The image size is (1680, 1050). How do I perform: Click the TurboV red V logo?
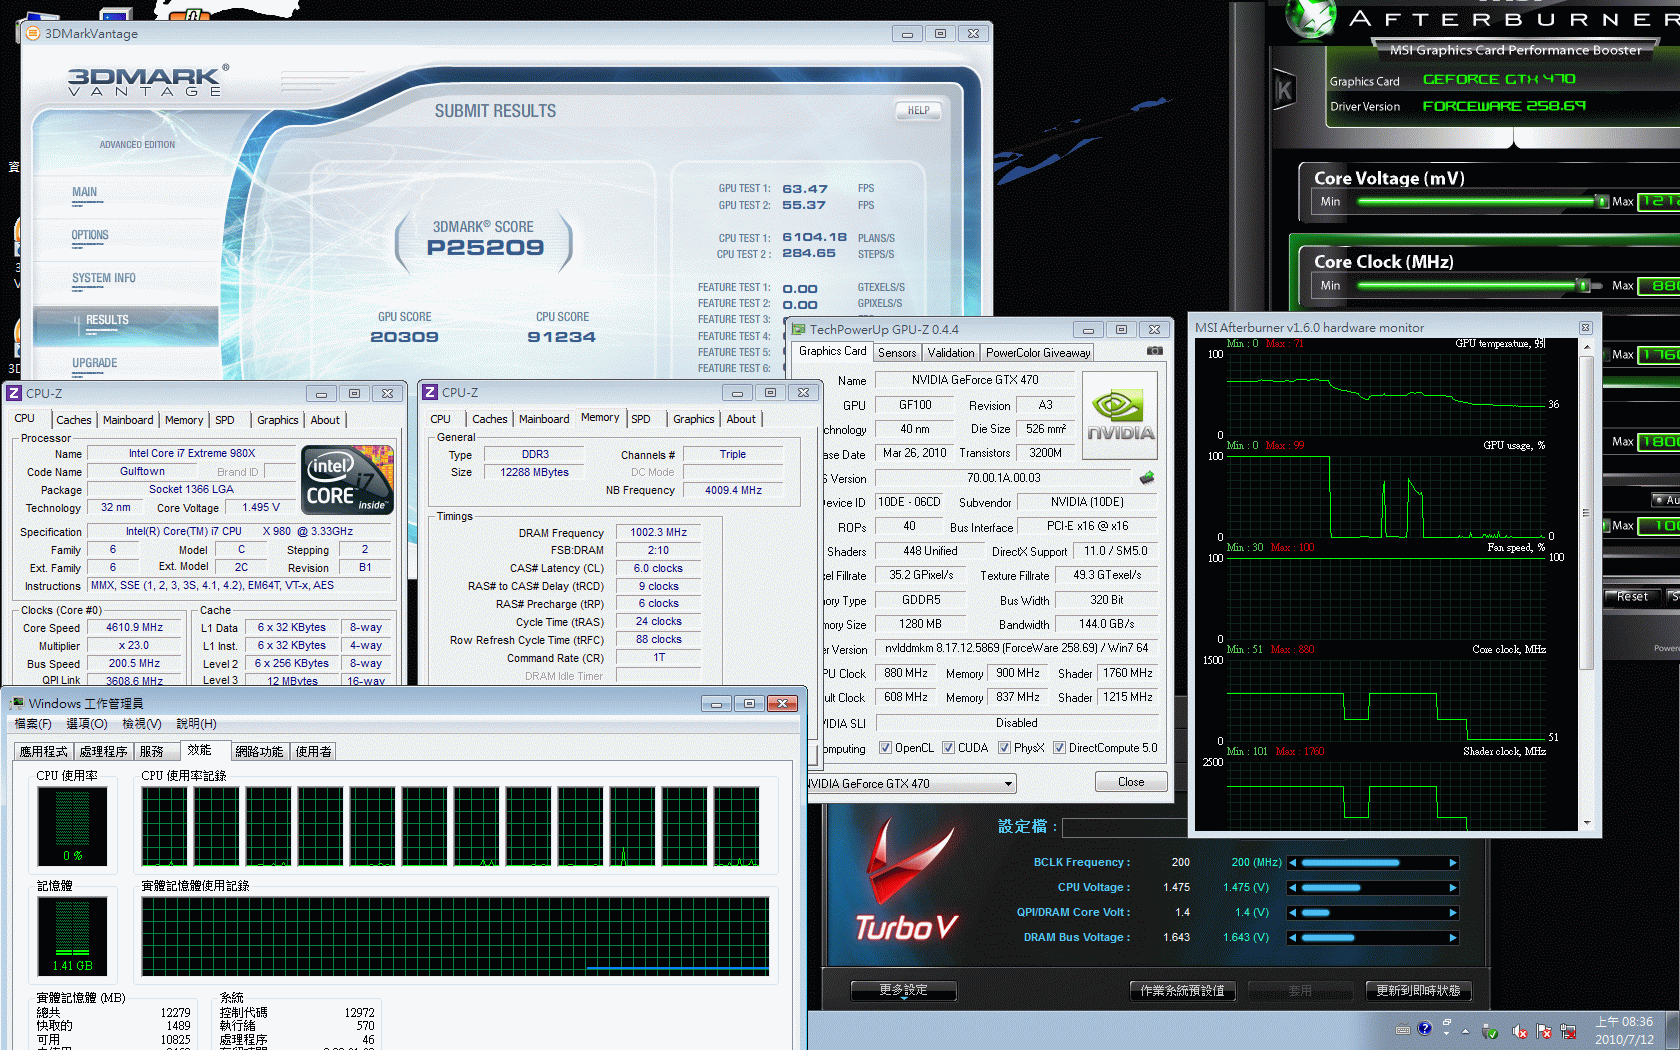(x=908, y=861)
